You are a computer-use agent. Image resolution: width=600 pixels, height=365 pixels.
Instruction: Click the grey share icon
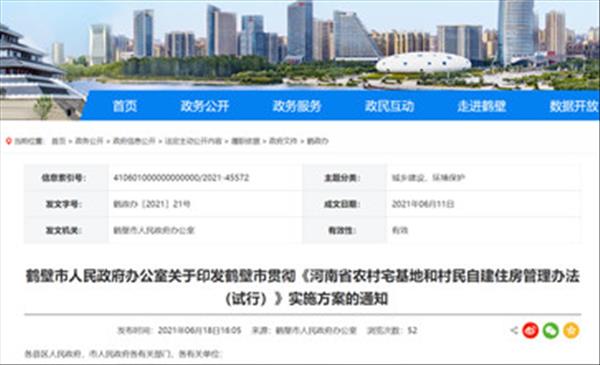[514, 330]
